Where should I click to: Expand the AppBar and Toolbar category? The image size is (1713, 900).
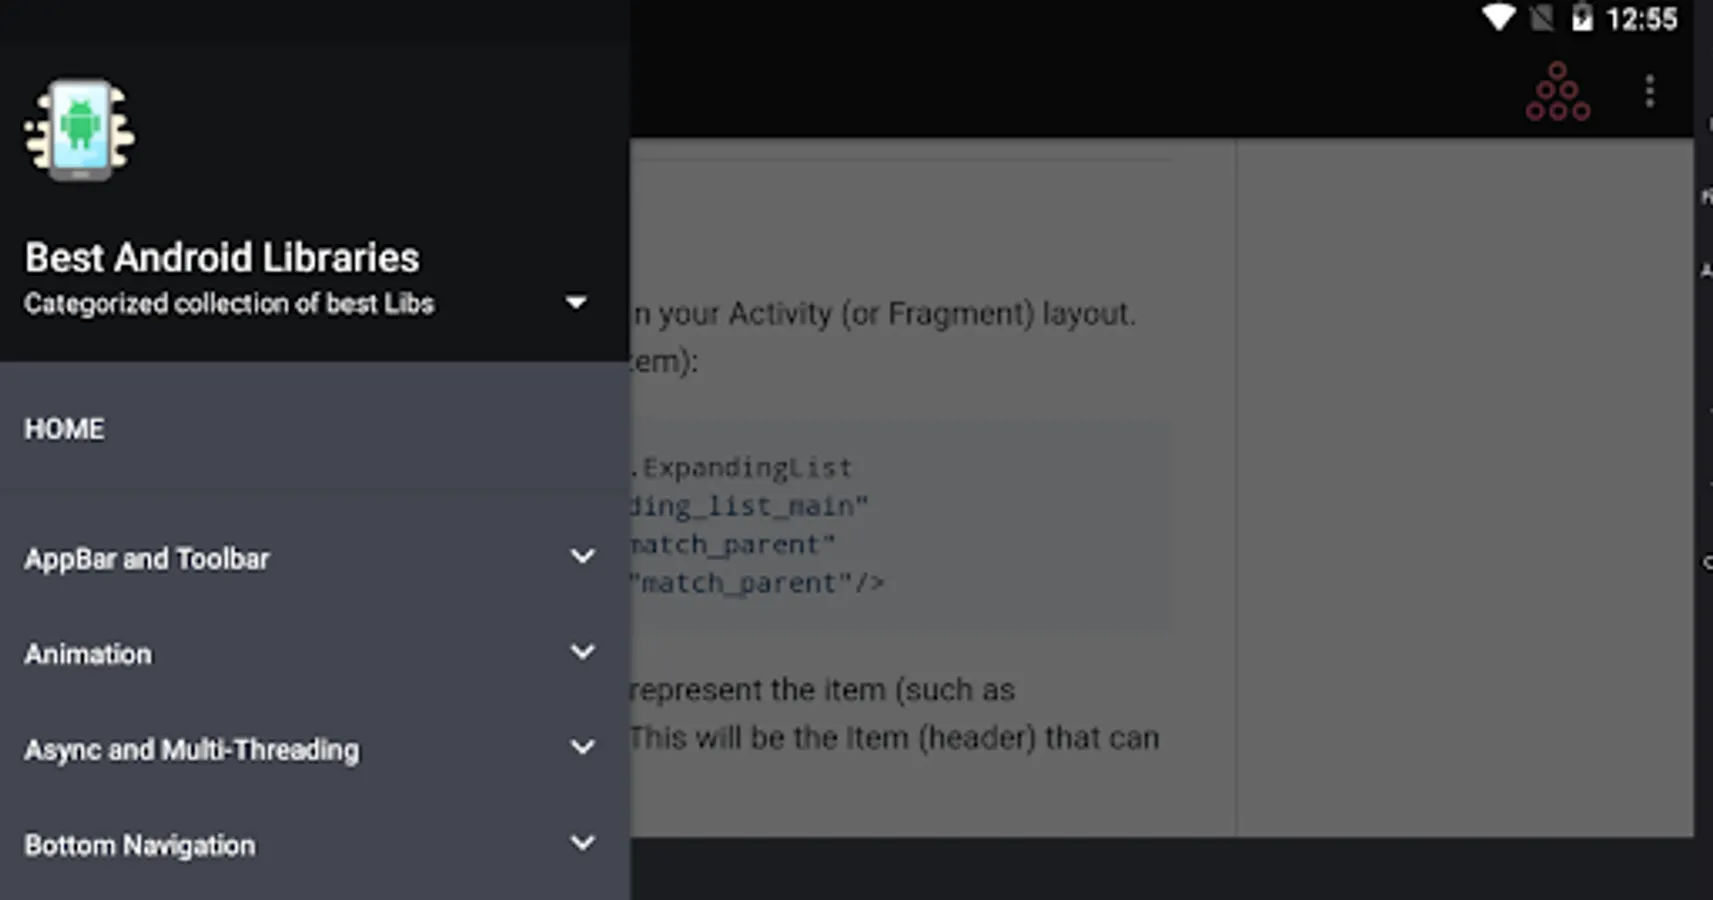coord(583,556)
